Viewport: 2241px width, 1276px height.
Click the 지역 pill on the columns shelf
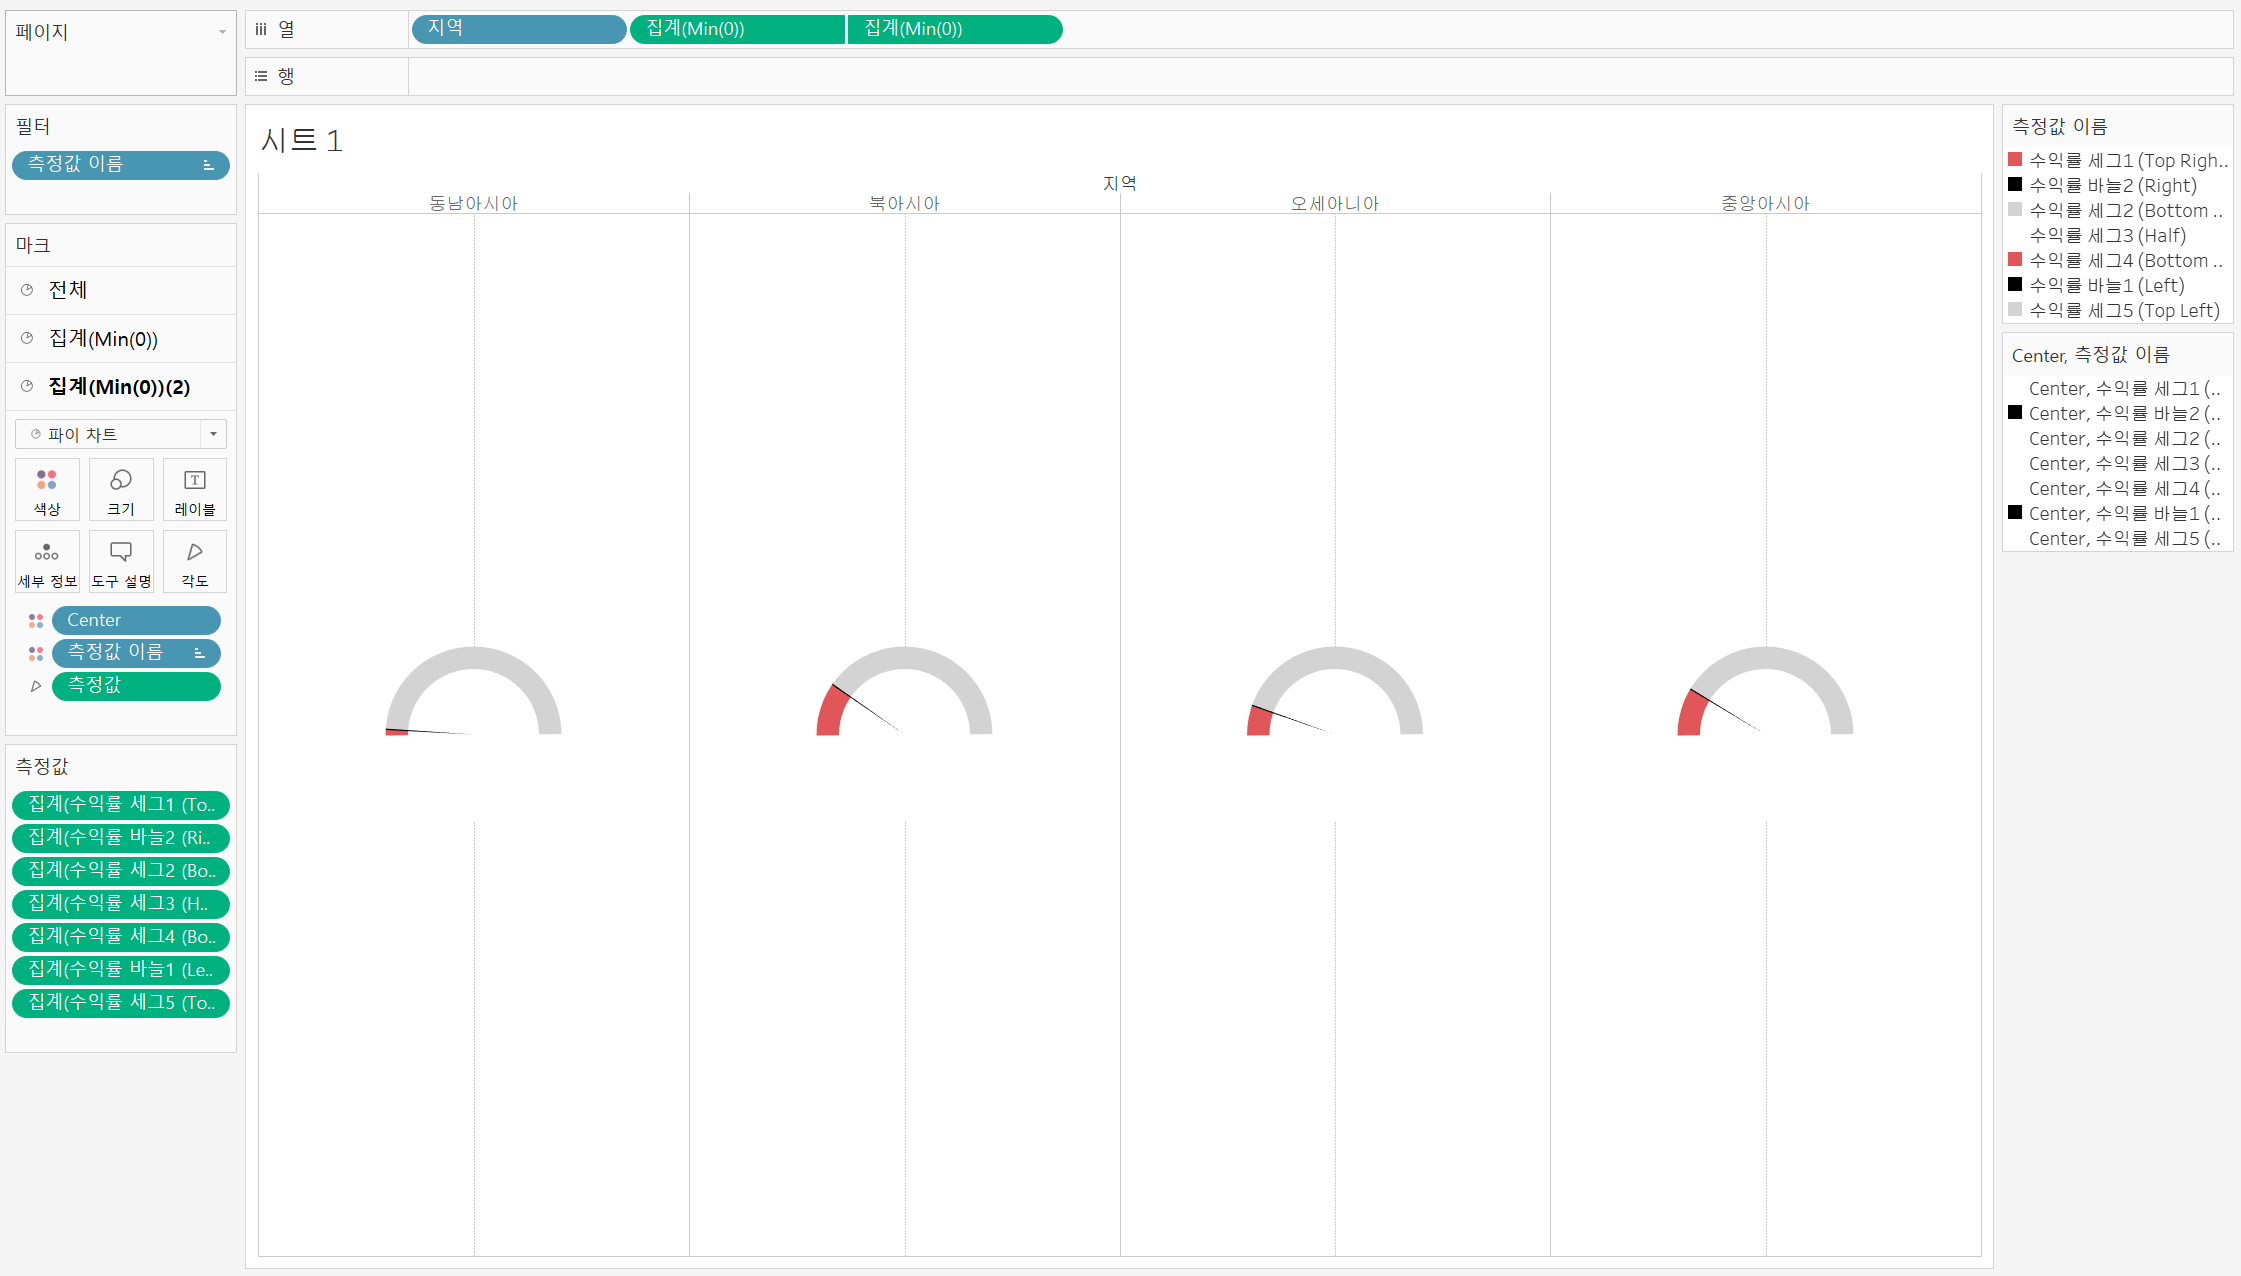click(x=518, y=29)
